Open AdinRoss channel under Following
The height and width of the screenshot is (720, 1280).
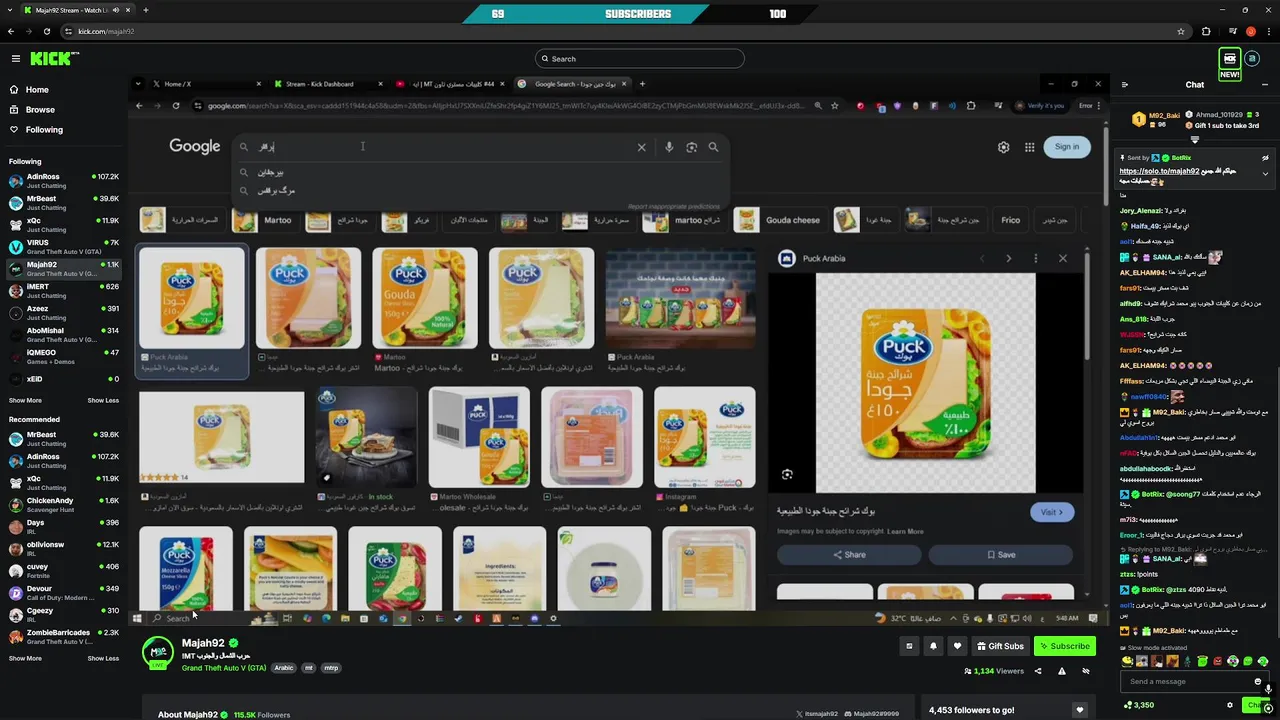click(x=64, y=181)
